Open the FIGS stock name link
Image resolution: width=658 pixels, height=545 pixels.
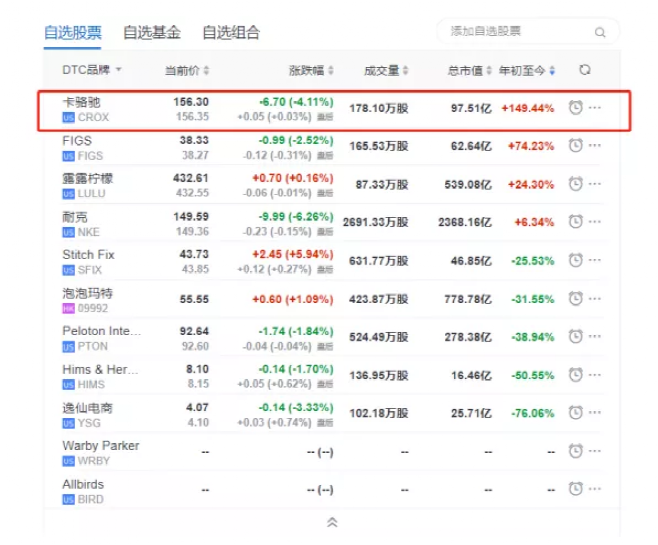77,141
